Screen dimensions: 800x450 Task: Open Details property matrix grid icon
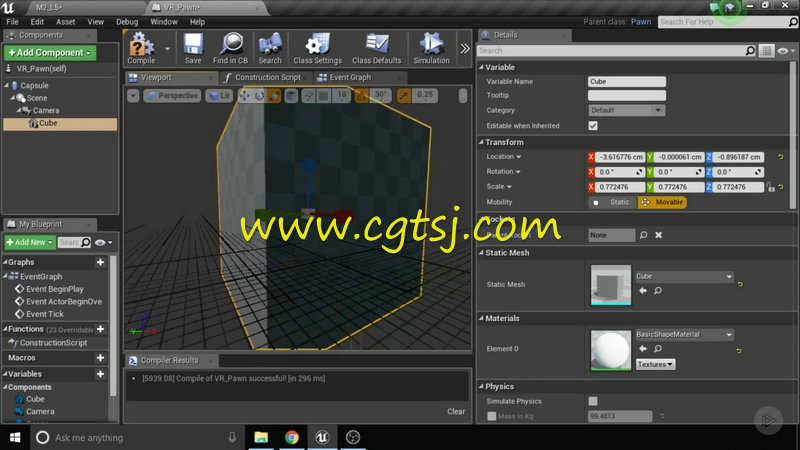click(766, 51)
